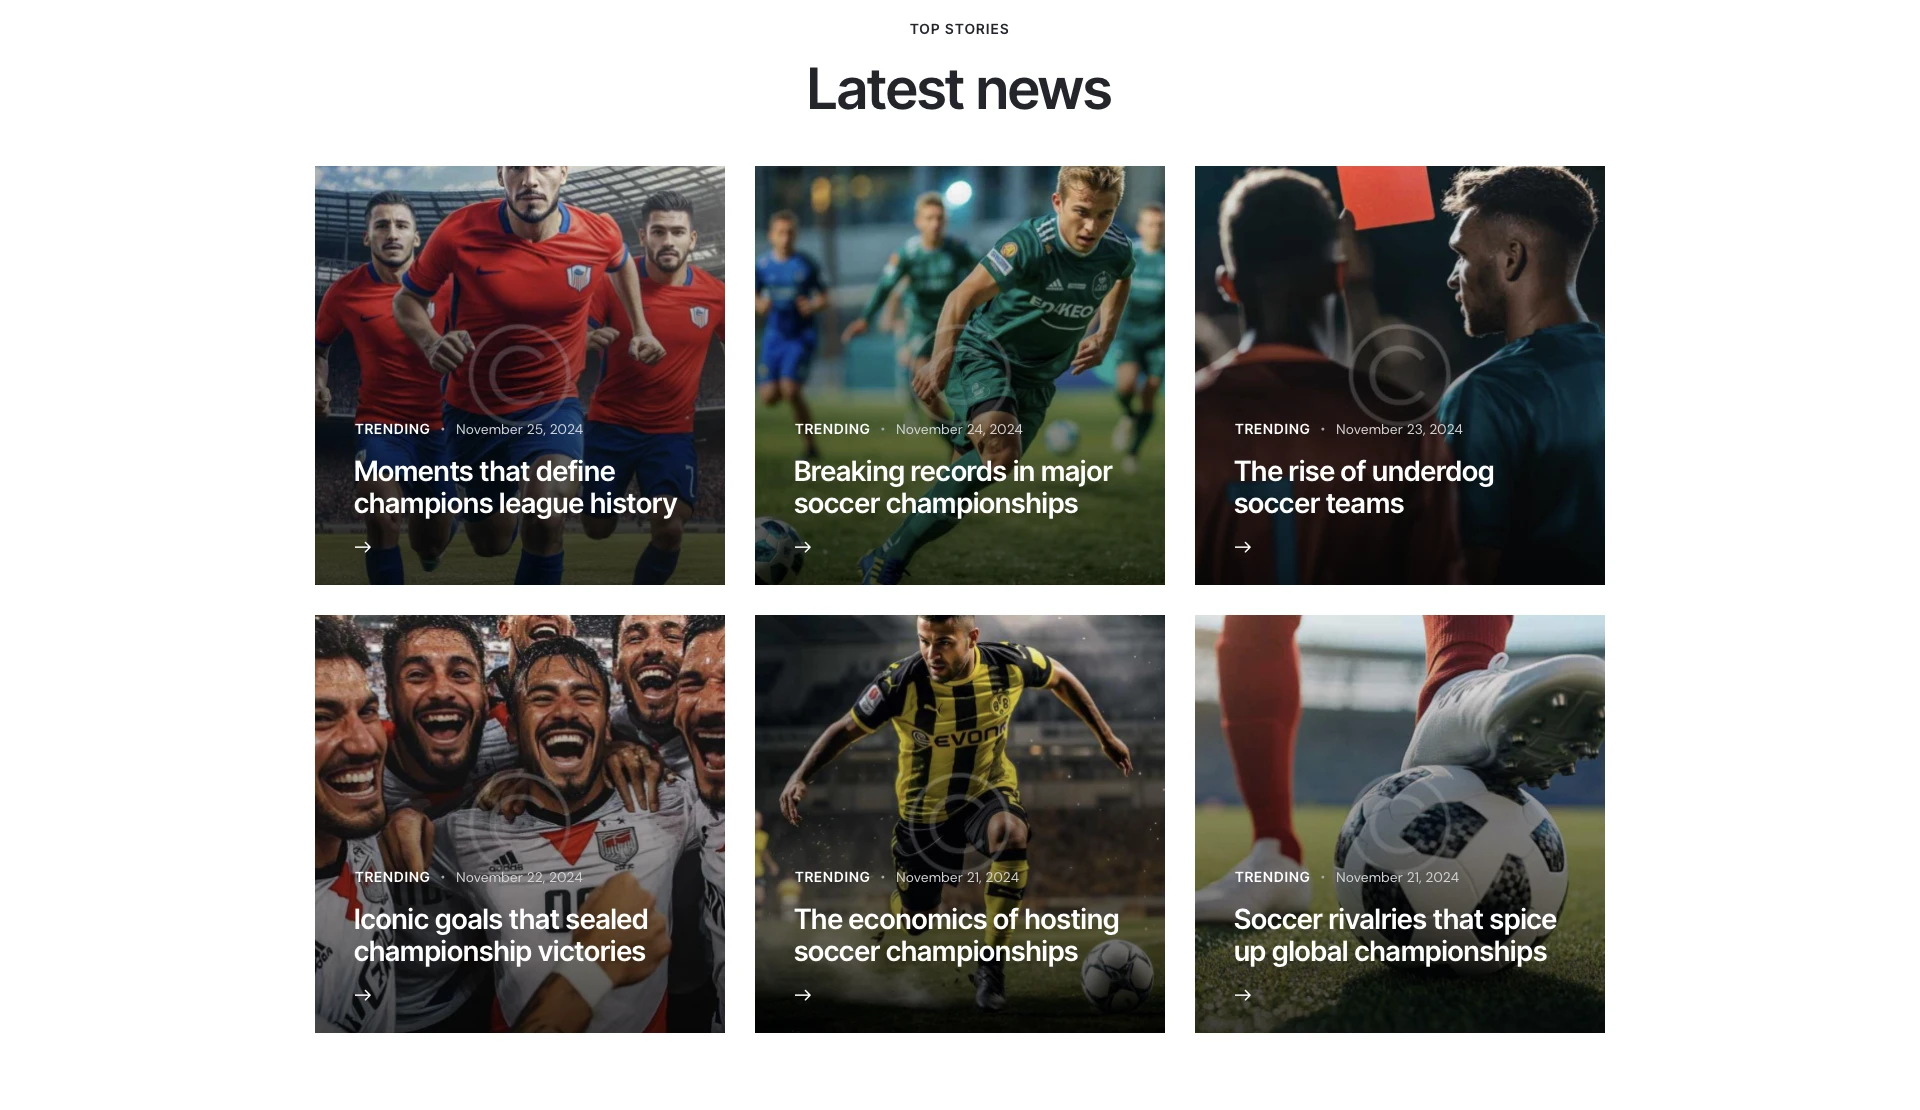This screenshot has height=1110, width=1920.
Task: Click arrow icon under champions league history story
Action: [x=363, y=547]
